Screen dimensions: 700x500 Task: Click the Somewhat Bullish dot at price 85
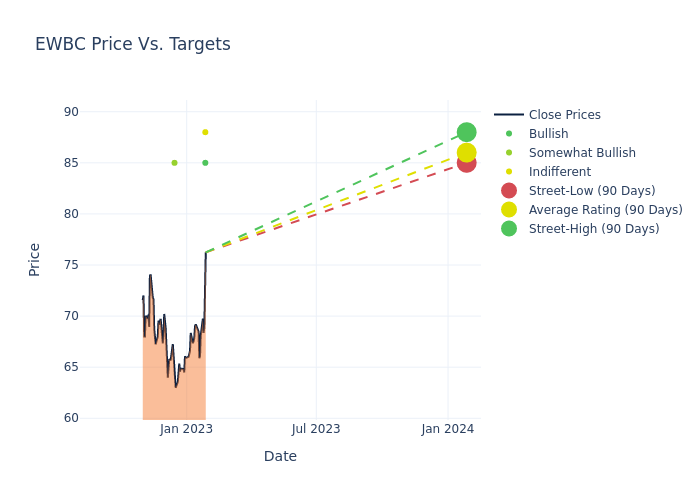tap(174, 163)
